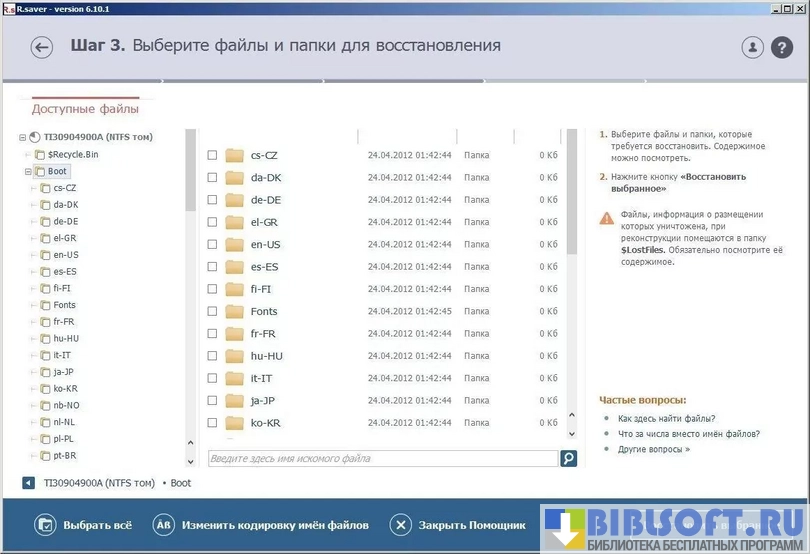Screen dimensions: 810x554
Task: Switch to the Доступные файлы tab
Action: [x=85, y=109]
